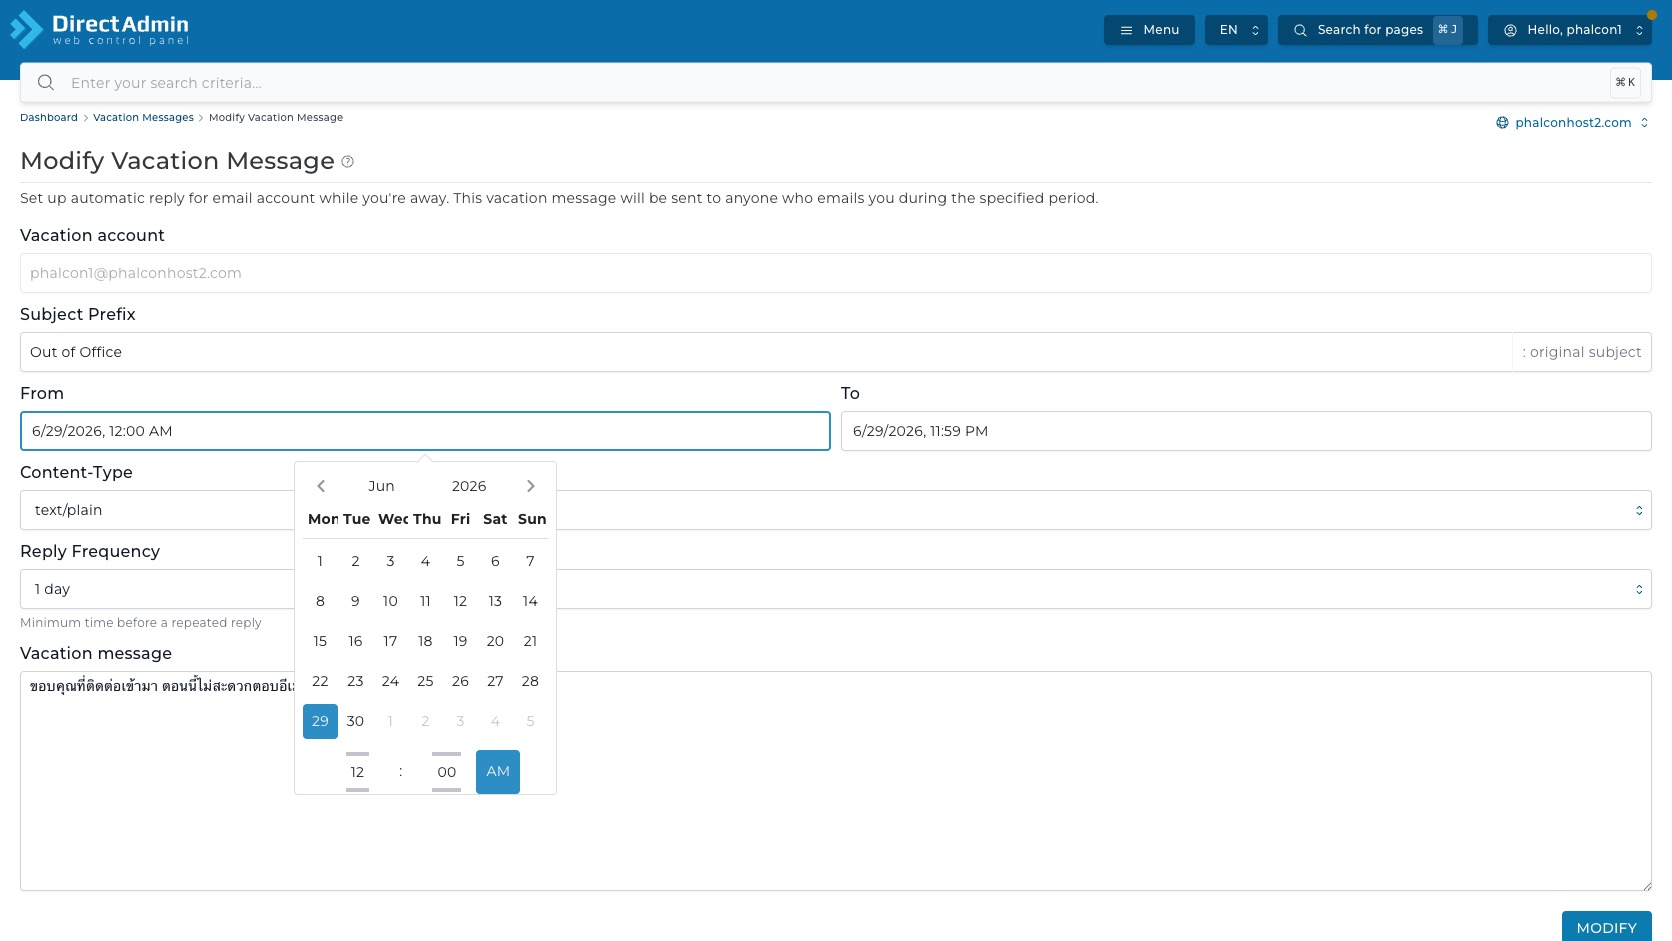Pick June 28 in the calendar

tap(530, 681)
